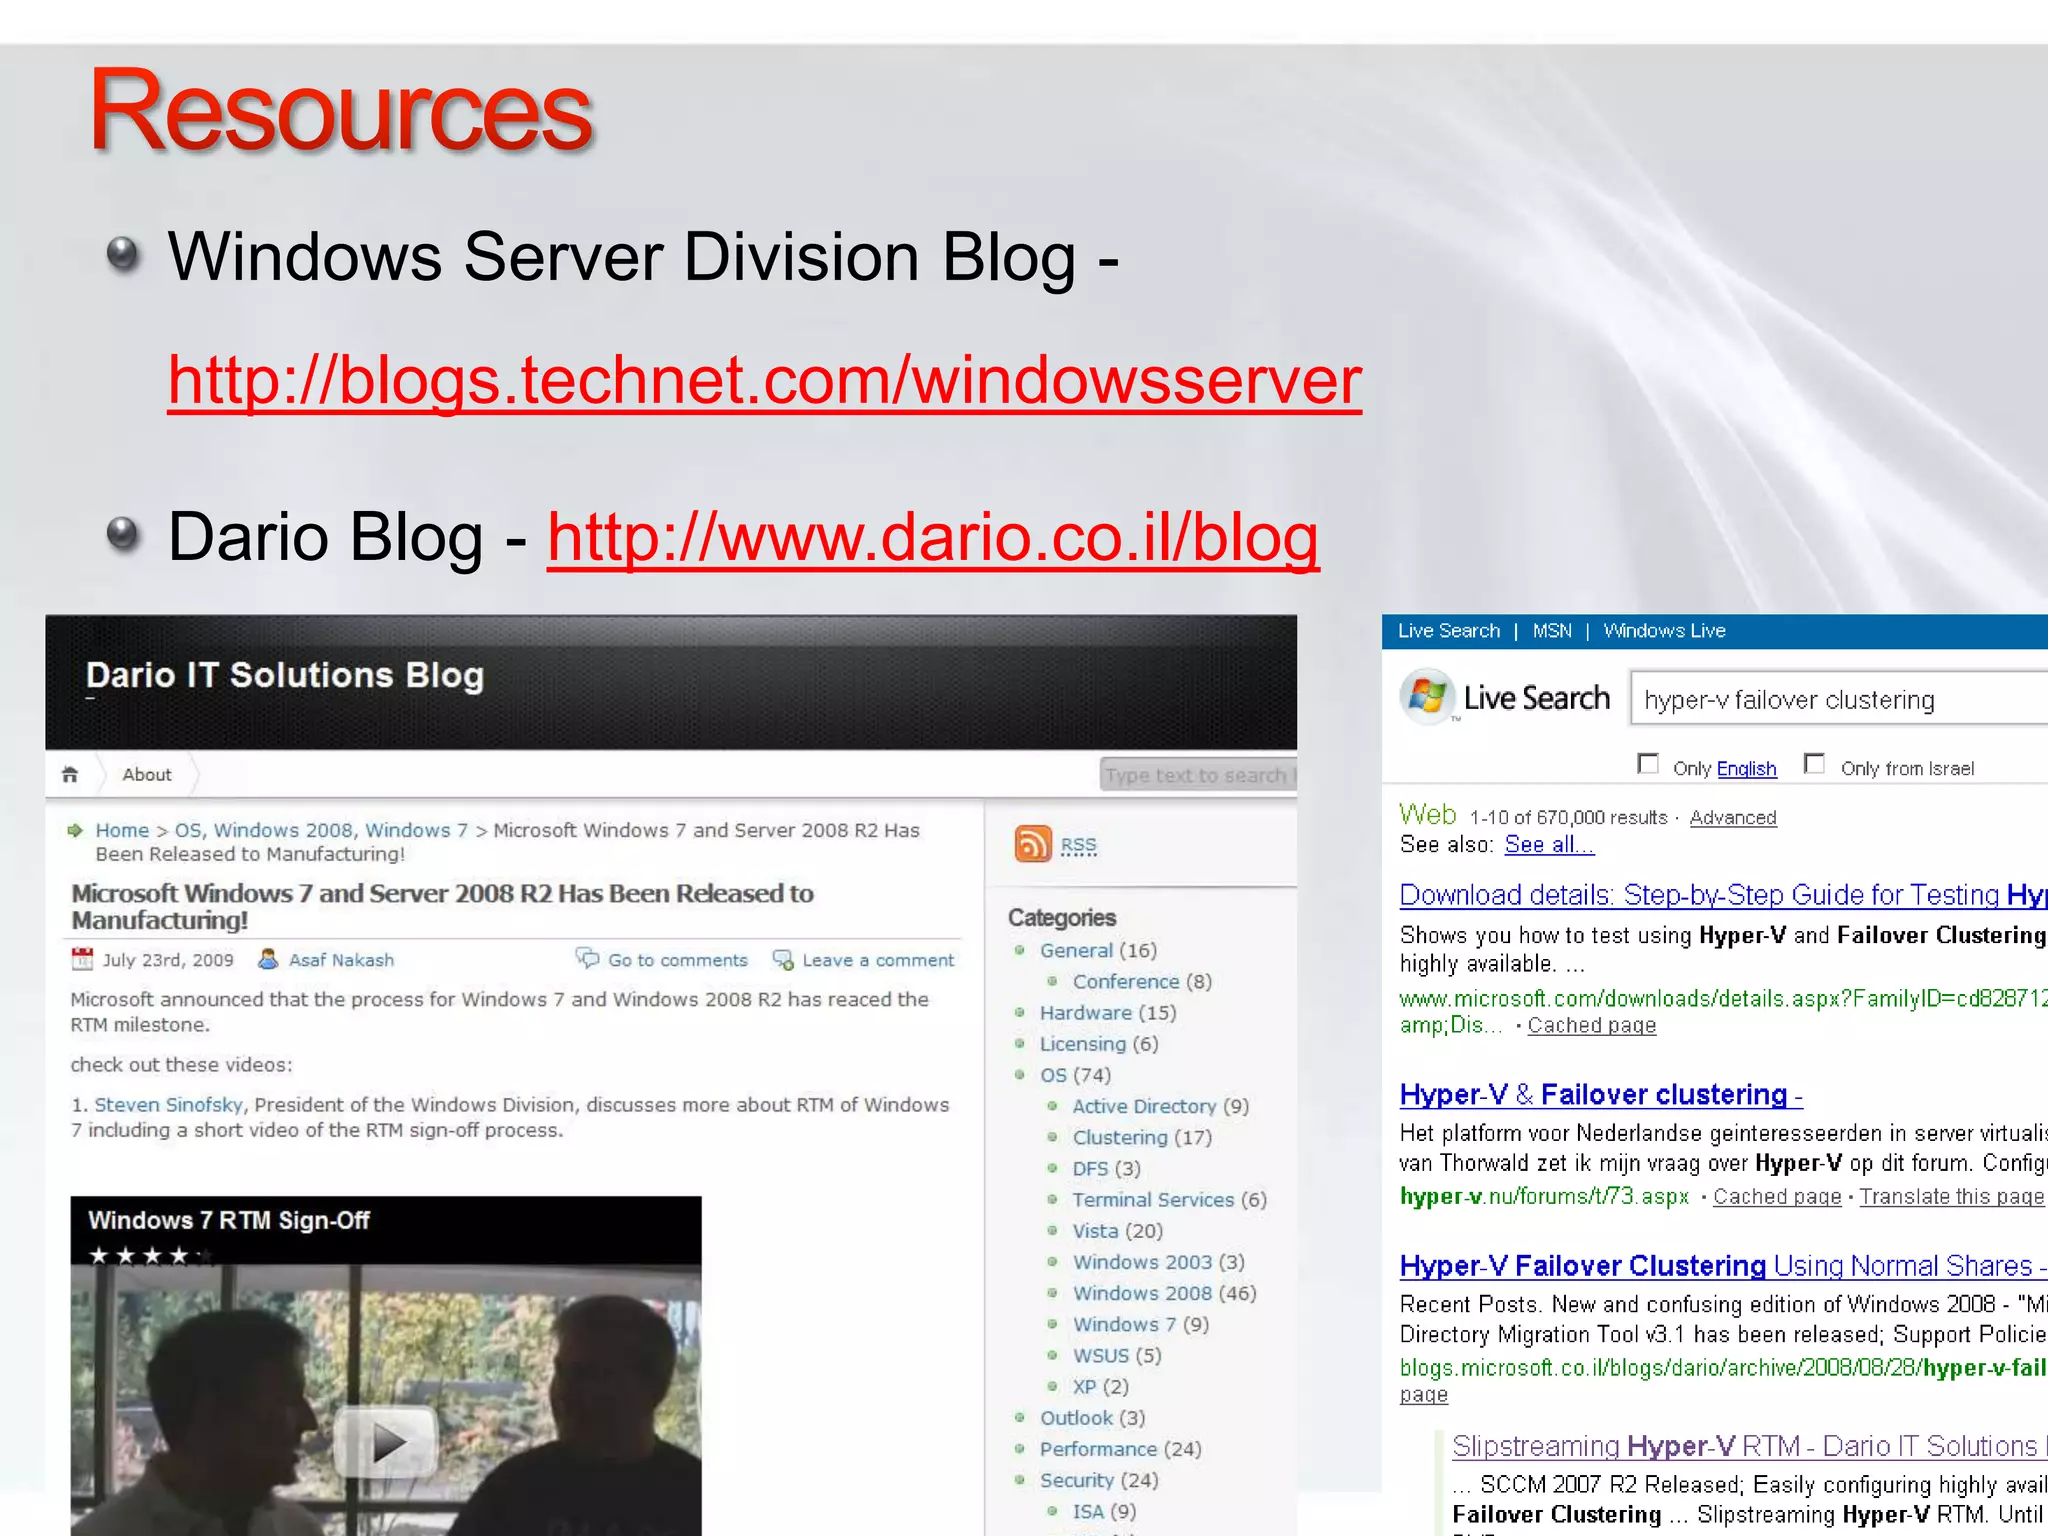Open the About tab in blog menu
Viewport: 2048px width, 1536px height.
147,775
